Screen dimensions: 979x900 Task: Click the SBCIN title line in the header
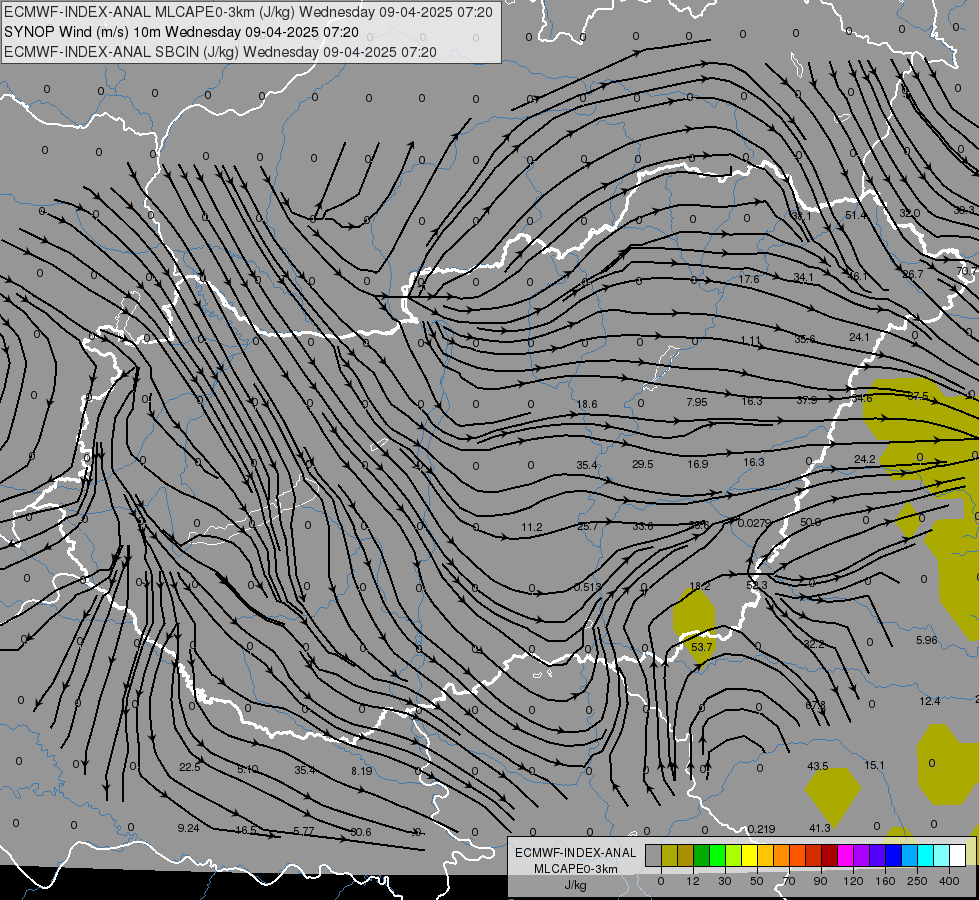[x=220, y=52]
